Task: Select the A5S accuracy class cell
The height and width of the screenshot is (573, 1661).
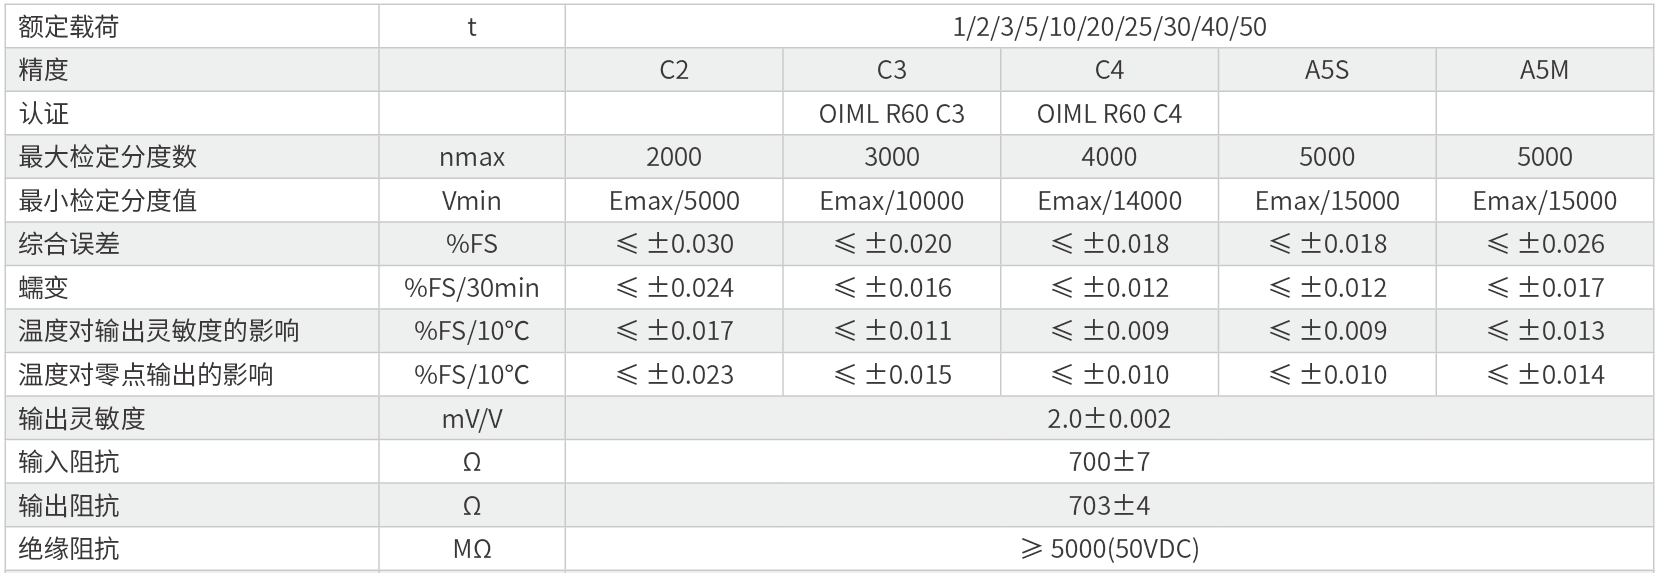Action: click(x=1327, y=70)
